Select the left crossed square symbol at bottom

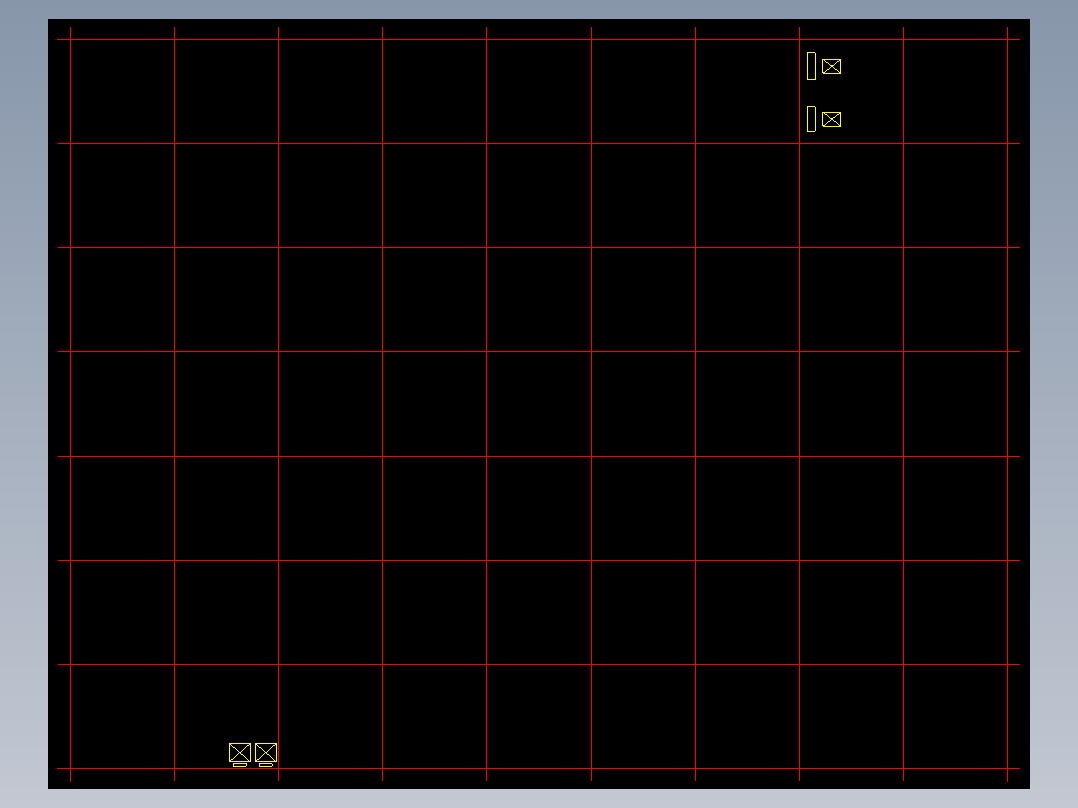(x=240, y=752)
